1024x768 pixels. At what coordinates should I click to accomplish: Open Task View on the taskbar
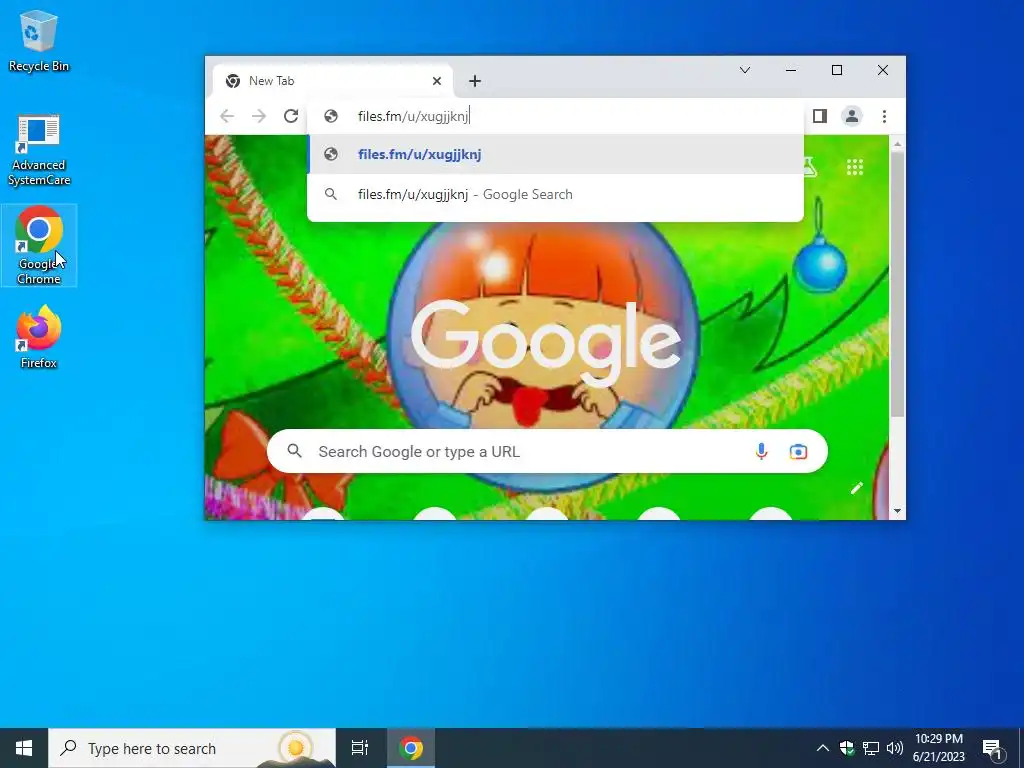pyautogui.click(x=360, y=748)
